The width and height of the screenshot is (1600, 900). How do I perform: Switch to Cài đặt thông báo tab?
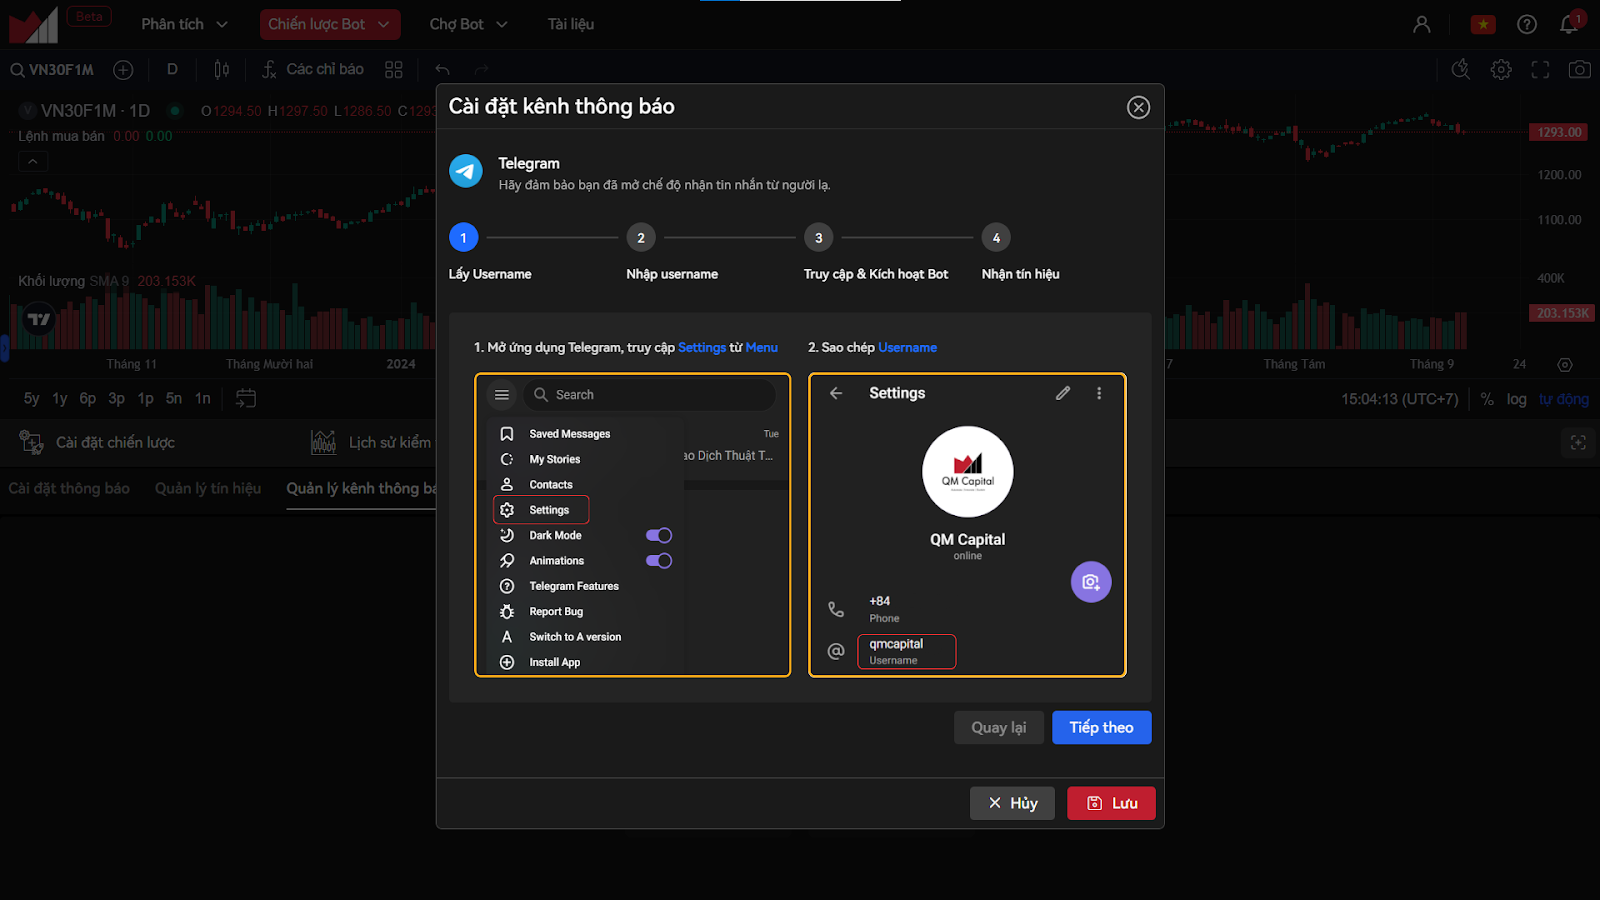(x=69, y=489)
